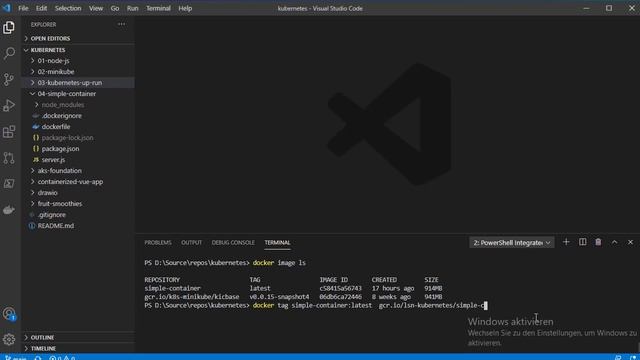
Task: Click the VS Code logo icon
Action: click(7, 8)
